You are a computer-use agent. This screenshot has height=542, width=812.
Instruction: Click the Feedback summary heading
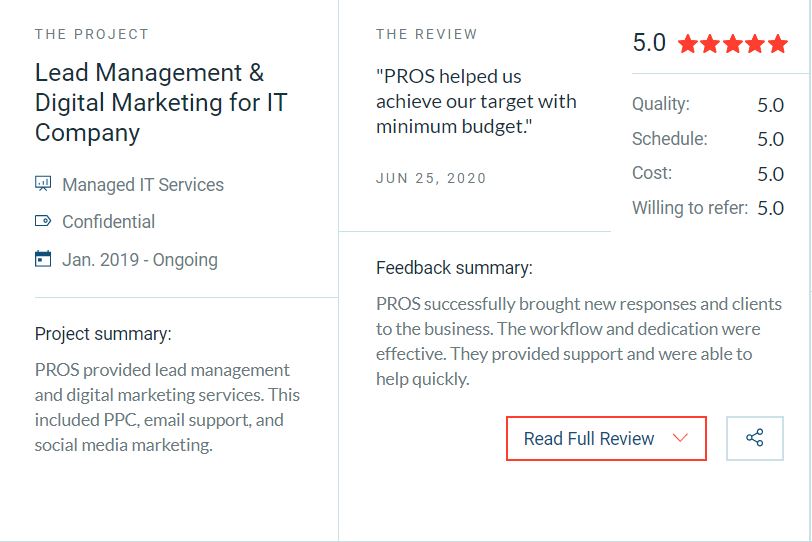[x=454, y=268]
